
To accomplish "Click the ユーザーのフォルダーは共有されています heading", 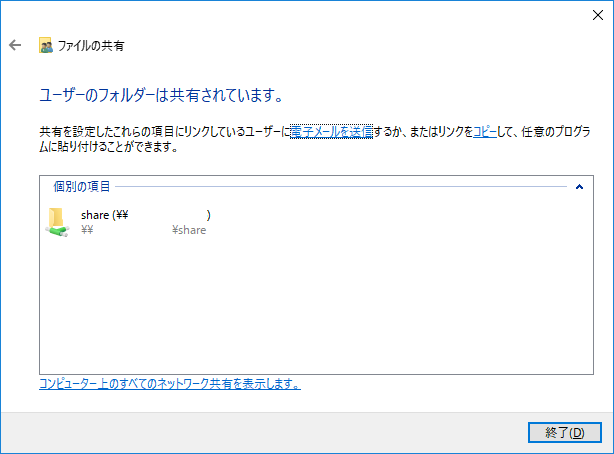I will (161, 95).
